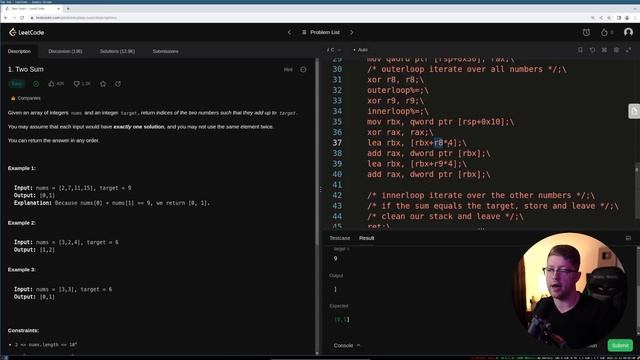Click the circular icon next to Hint
Image resolution: width=640 pixels, height=360 pixels.
point(303,70)
